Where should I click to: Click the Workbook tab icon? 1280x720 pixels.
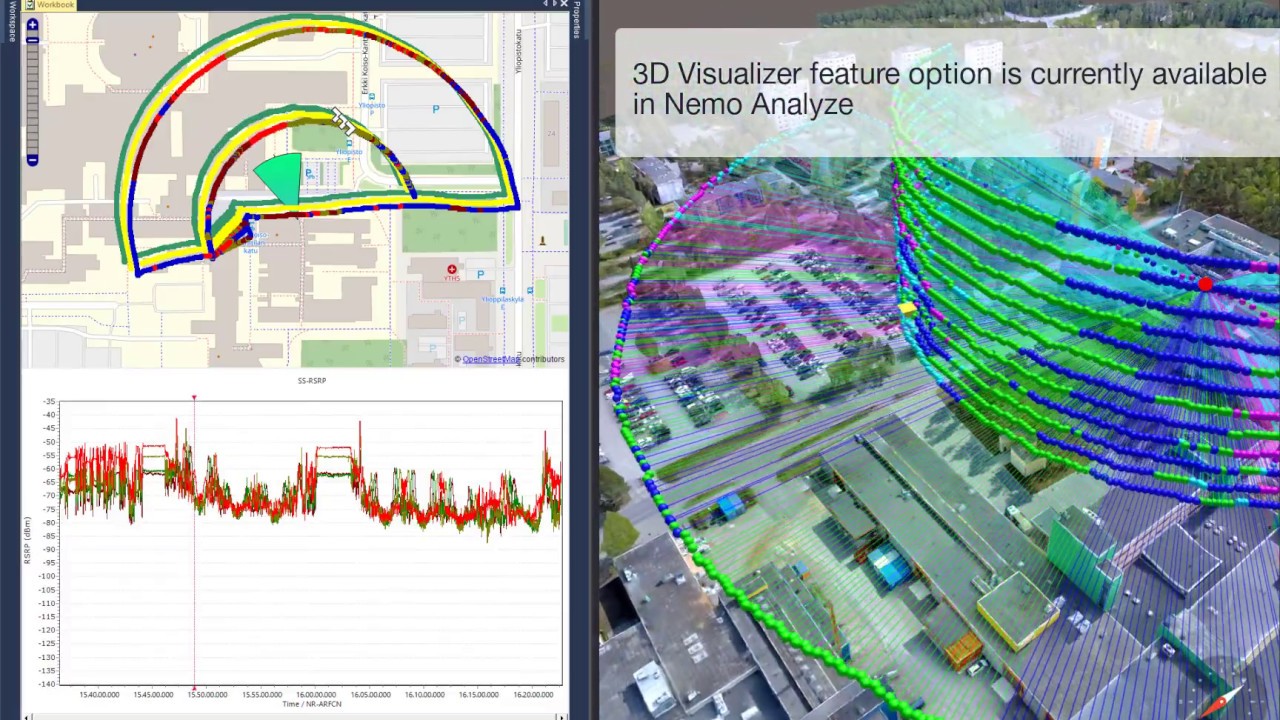(x=30, y=5)
